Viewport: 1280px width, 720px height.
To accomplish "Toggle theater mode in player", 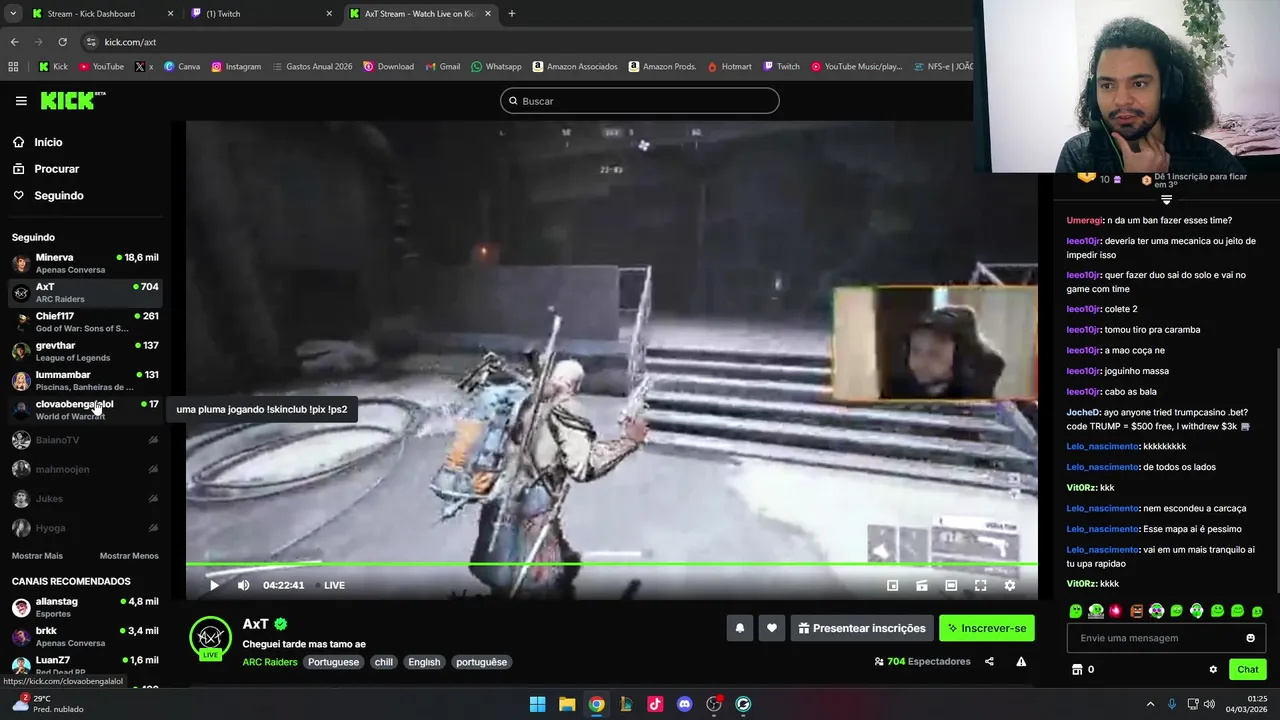I will (951, 585).
